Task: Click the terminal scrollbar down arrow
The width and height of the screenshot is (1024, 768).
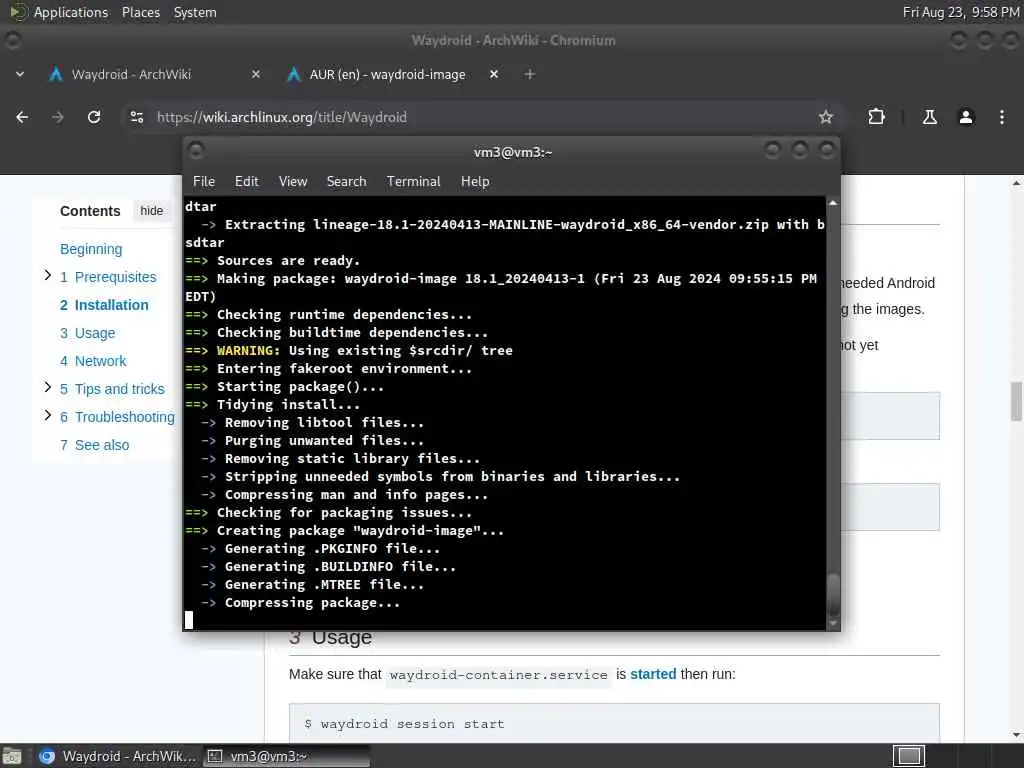Action: 833,624
